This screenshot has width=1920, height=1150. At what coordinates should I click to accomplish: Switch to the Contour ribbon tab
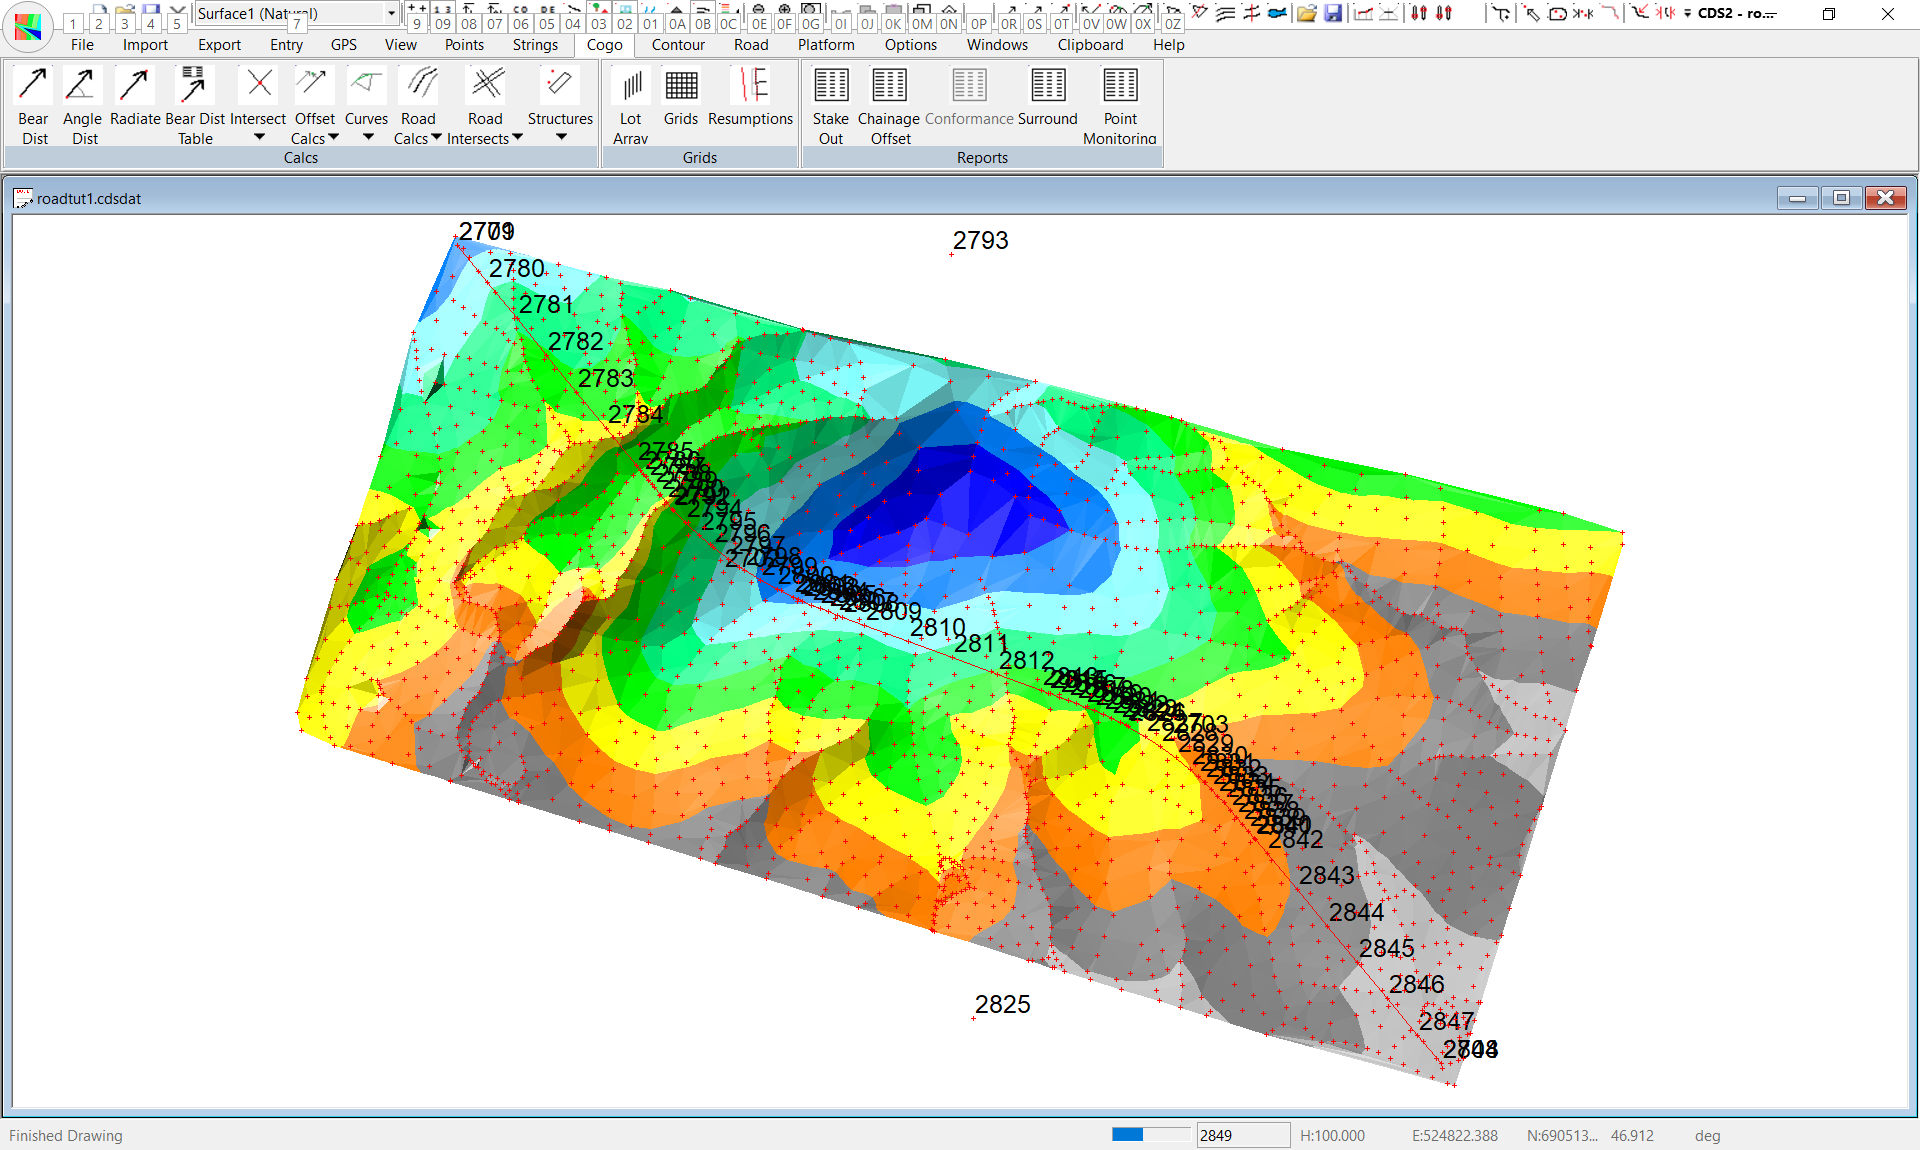click(678, 45)
